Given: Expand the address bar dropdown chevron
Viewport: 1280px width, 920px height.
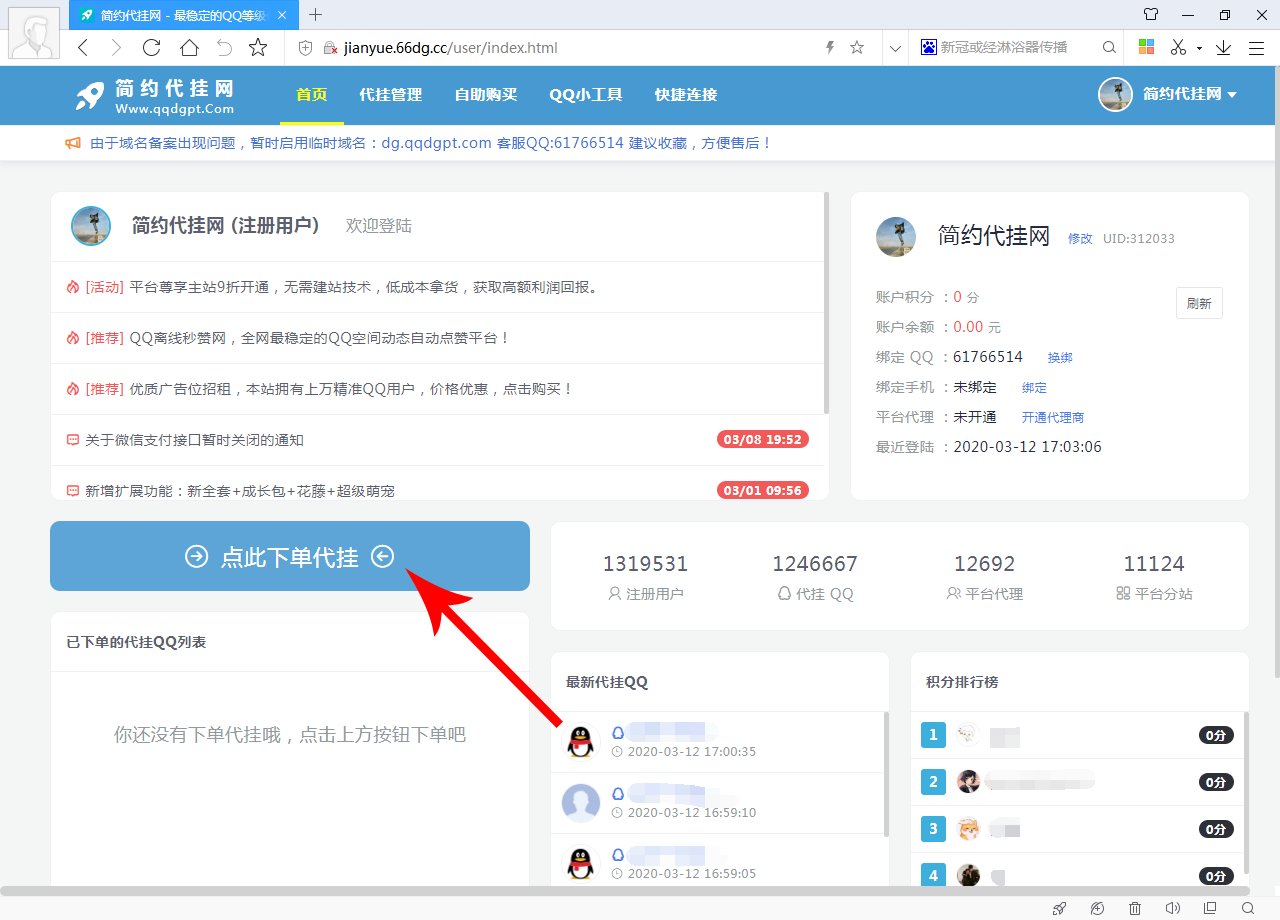Looking at the screenshot, I should pos(895,47).
